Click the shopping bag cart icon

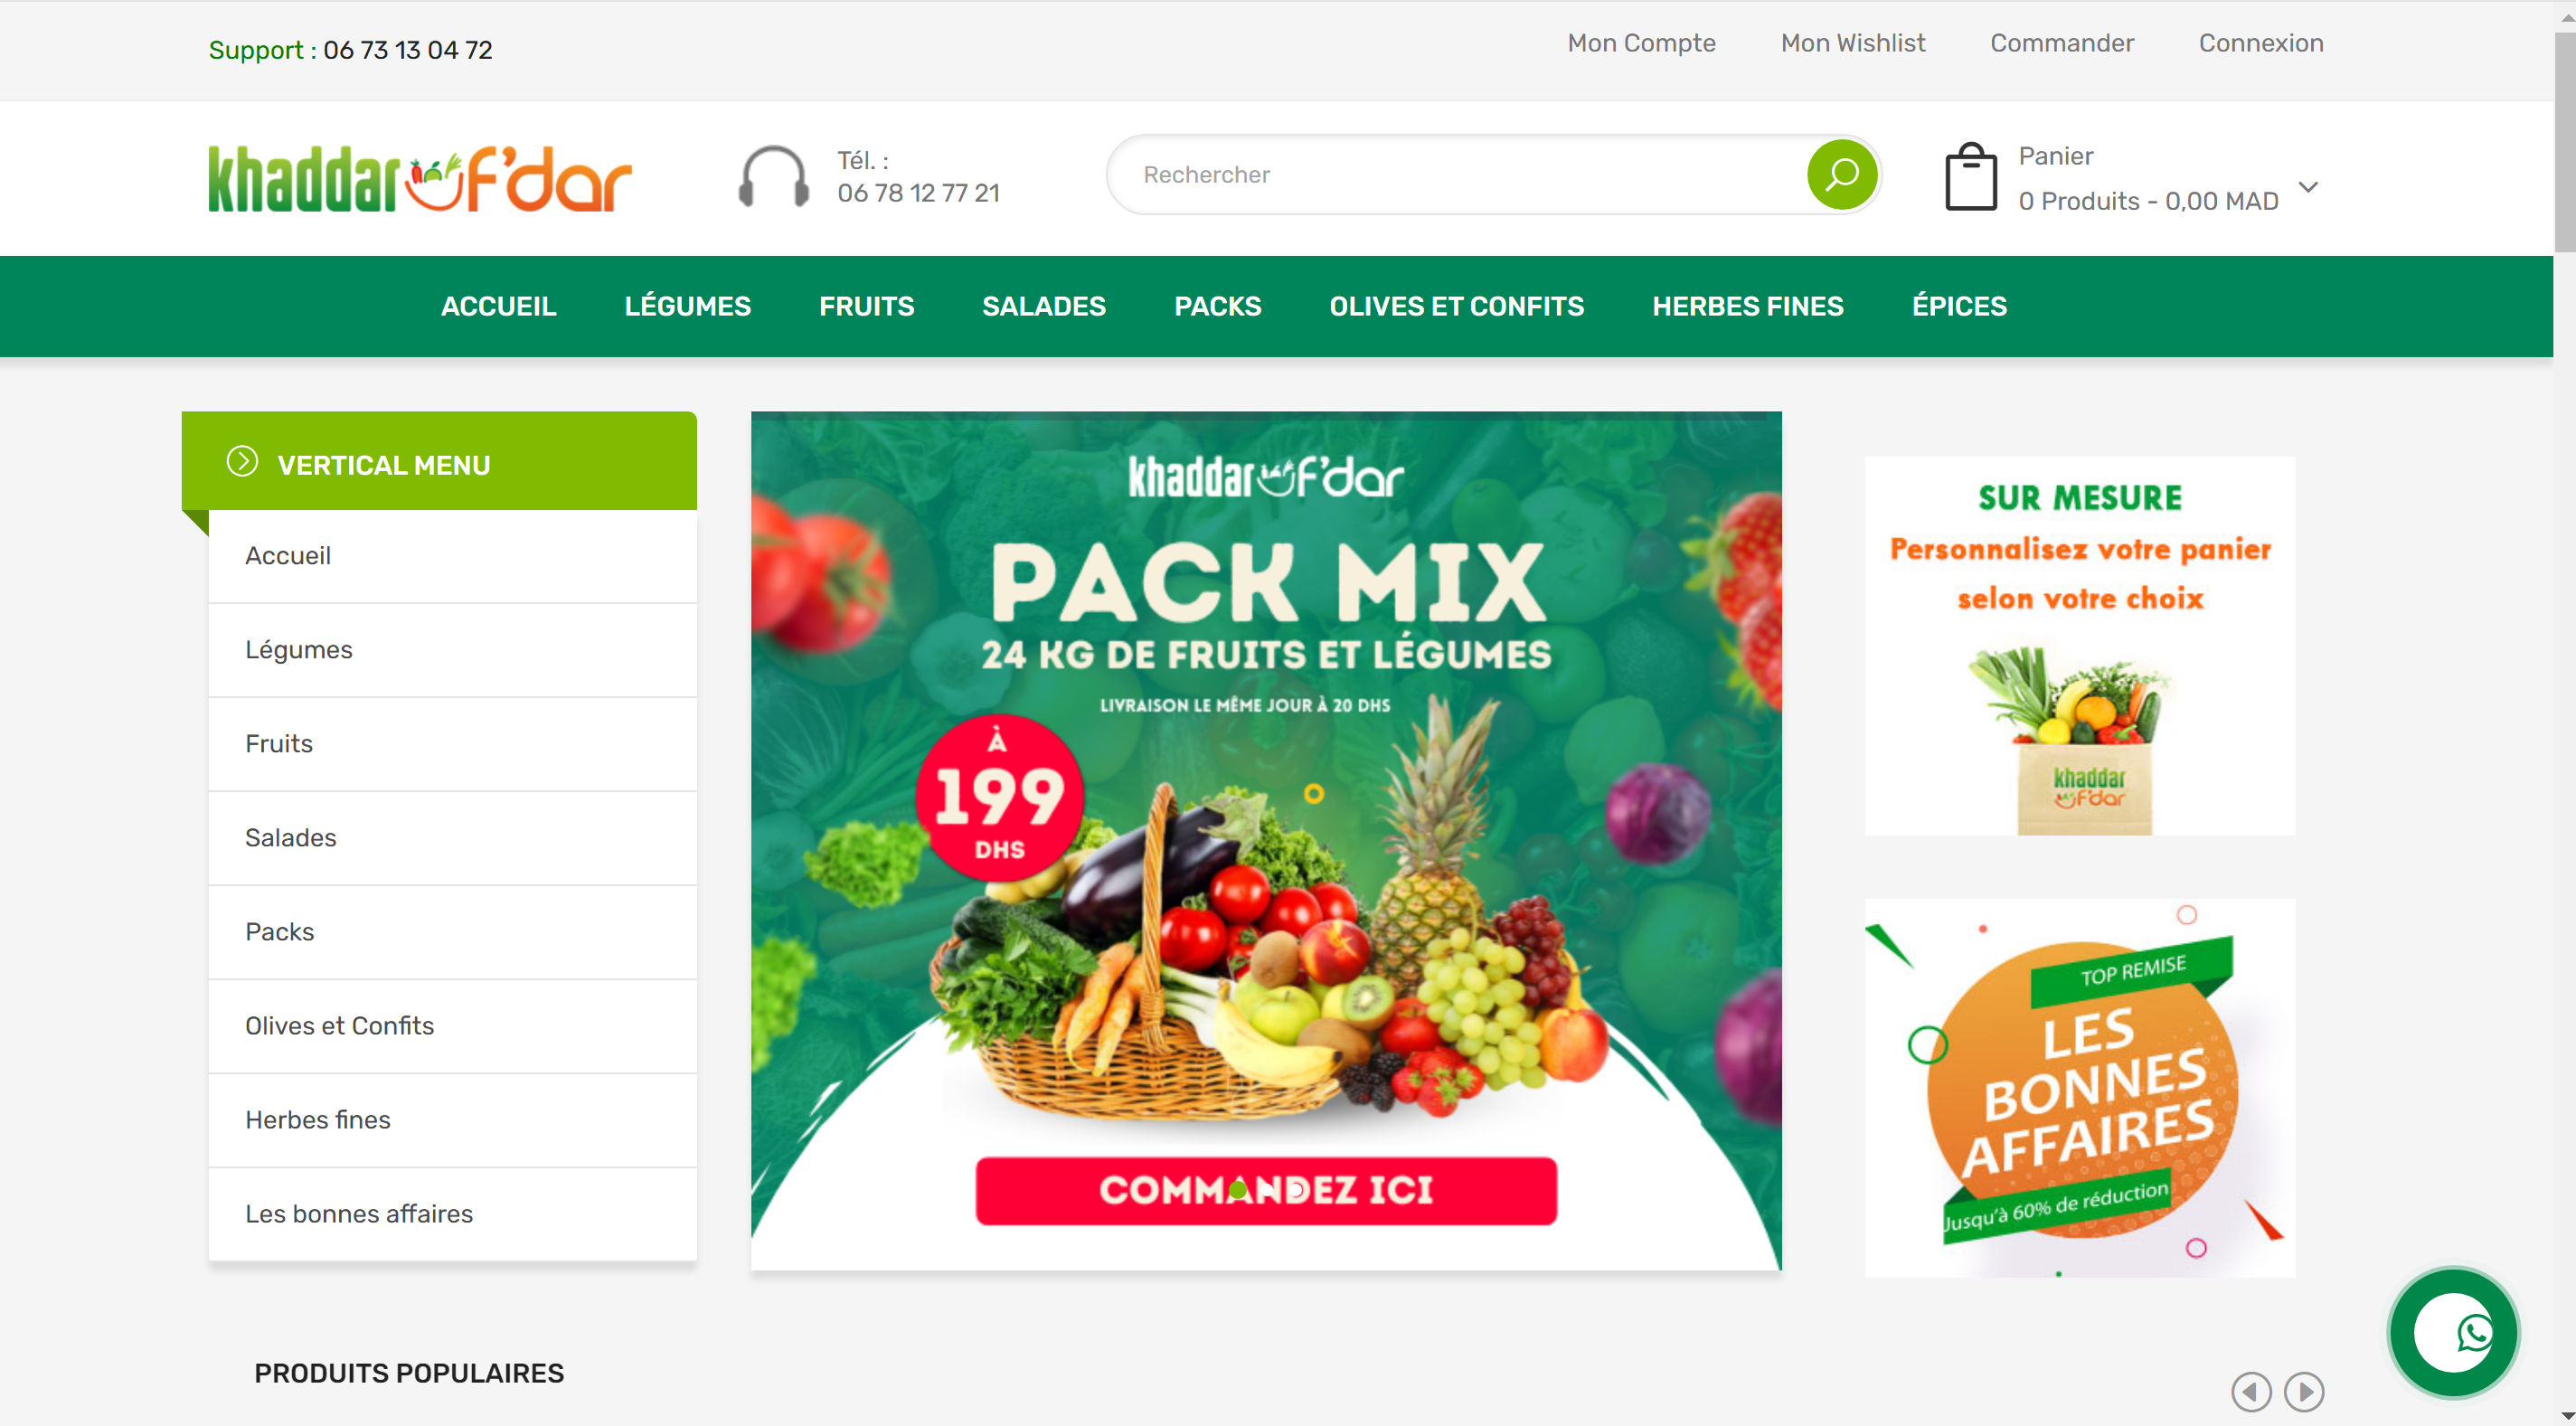pos(1970,177)
